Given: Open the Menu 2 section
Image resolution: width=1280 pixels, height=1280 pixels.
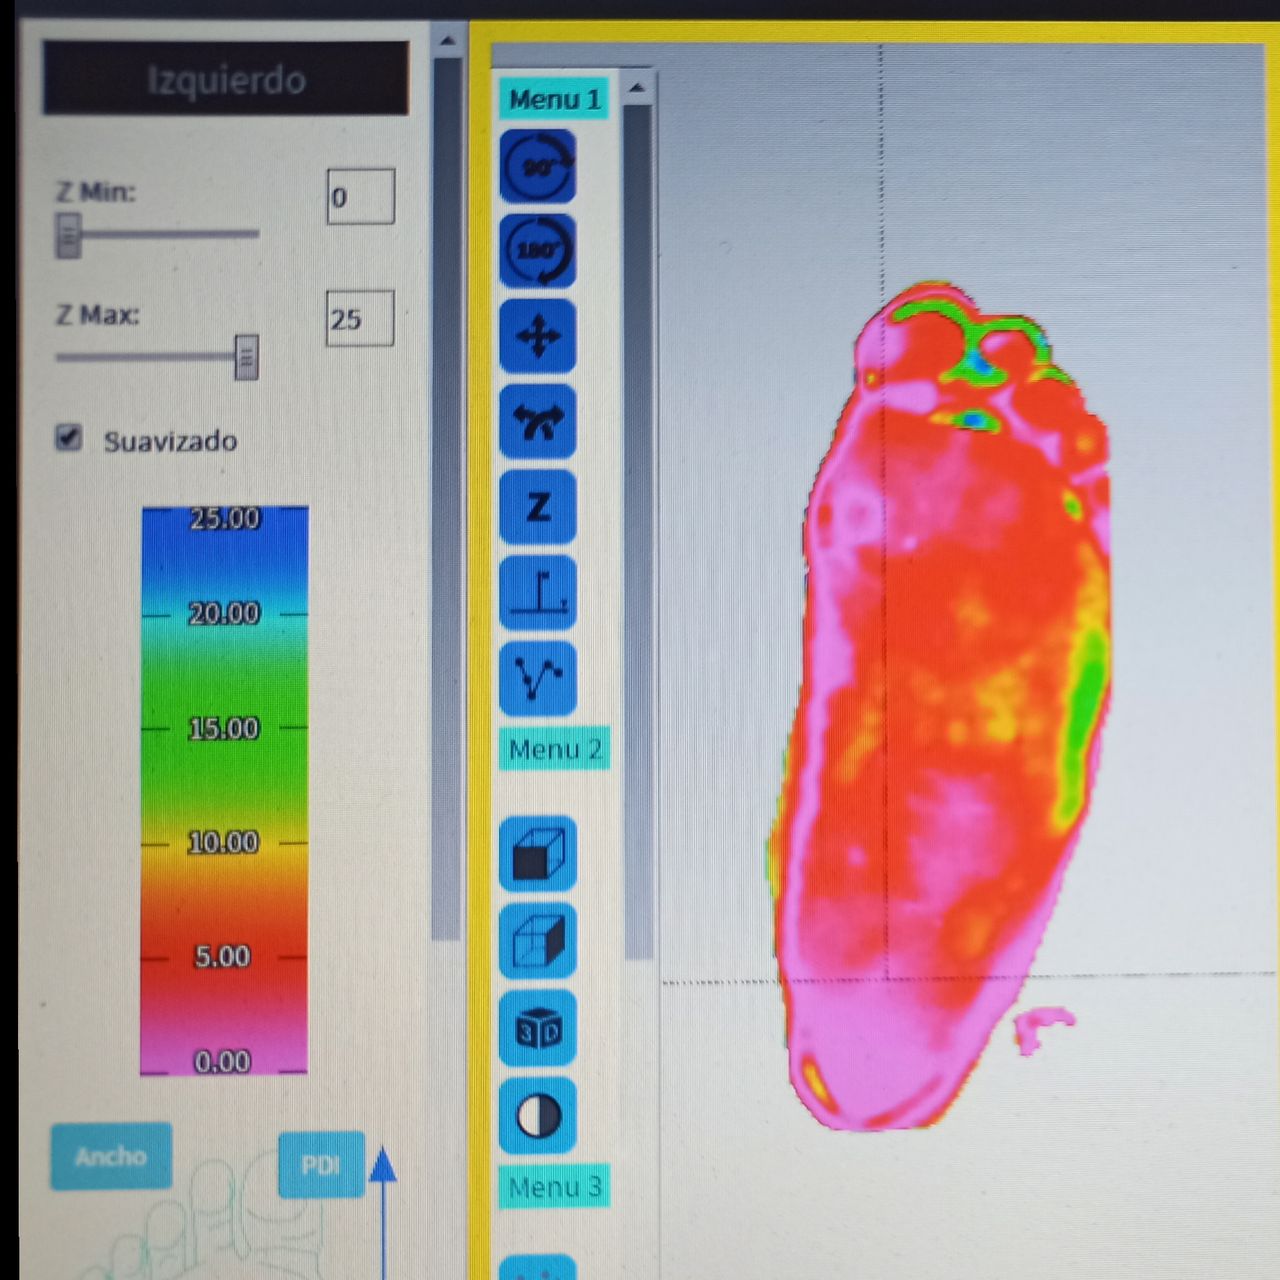Looking at the screenshot, I should pos(554,749).
